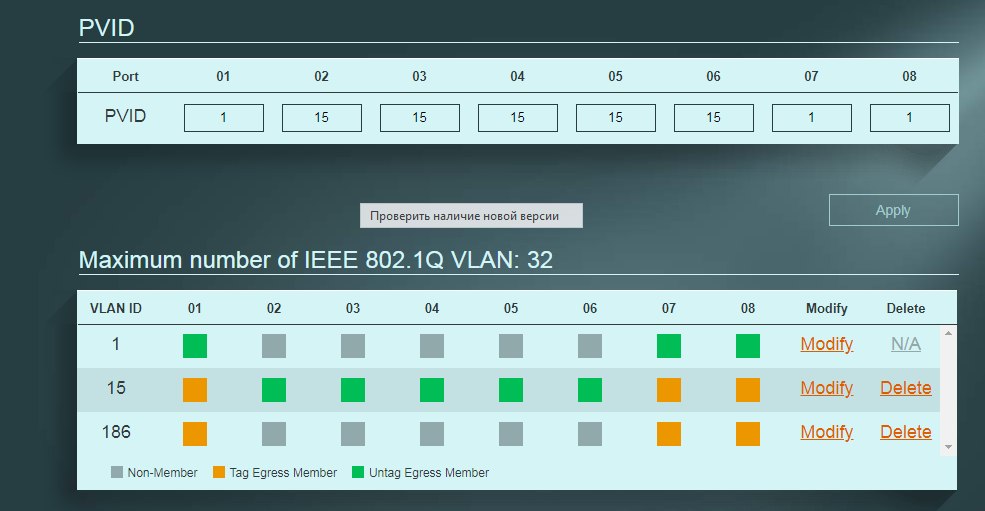
Task: Click VLAN table scrollbar up arrow
Action: coord(949,333)
